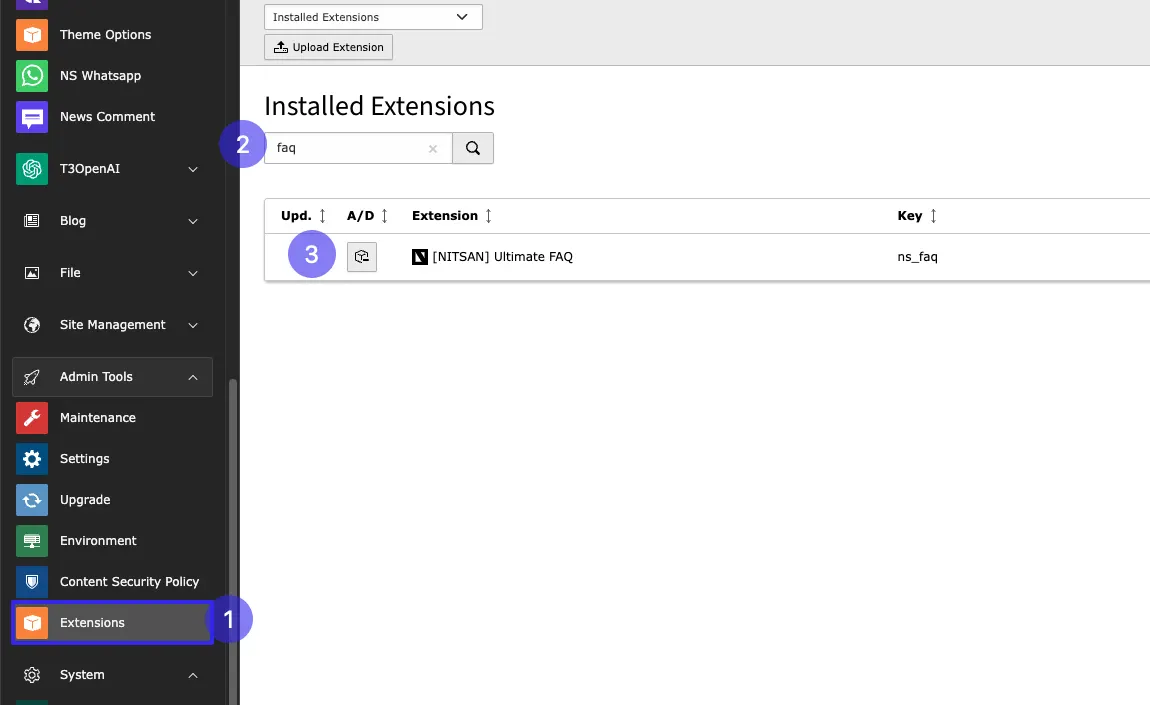Sort by the A/D column arrows
The image size is (1150, 705).
384,216
